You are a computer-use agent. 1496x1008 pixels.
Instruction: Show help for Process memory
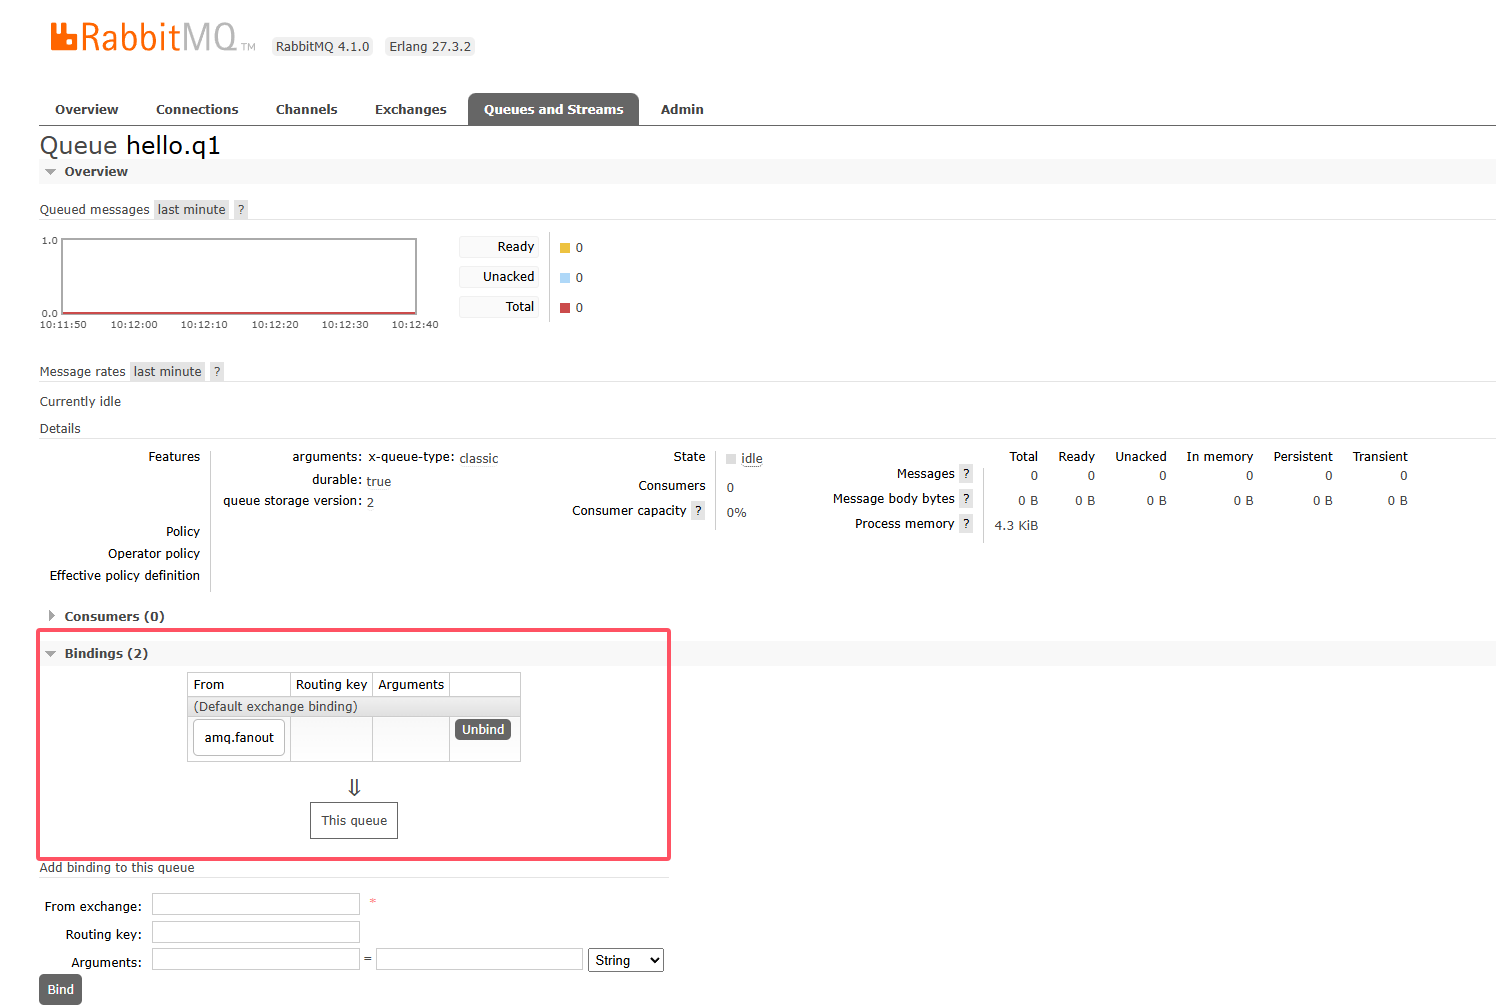(x=966, y=524)
